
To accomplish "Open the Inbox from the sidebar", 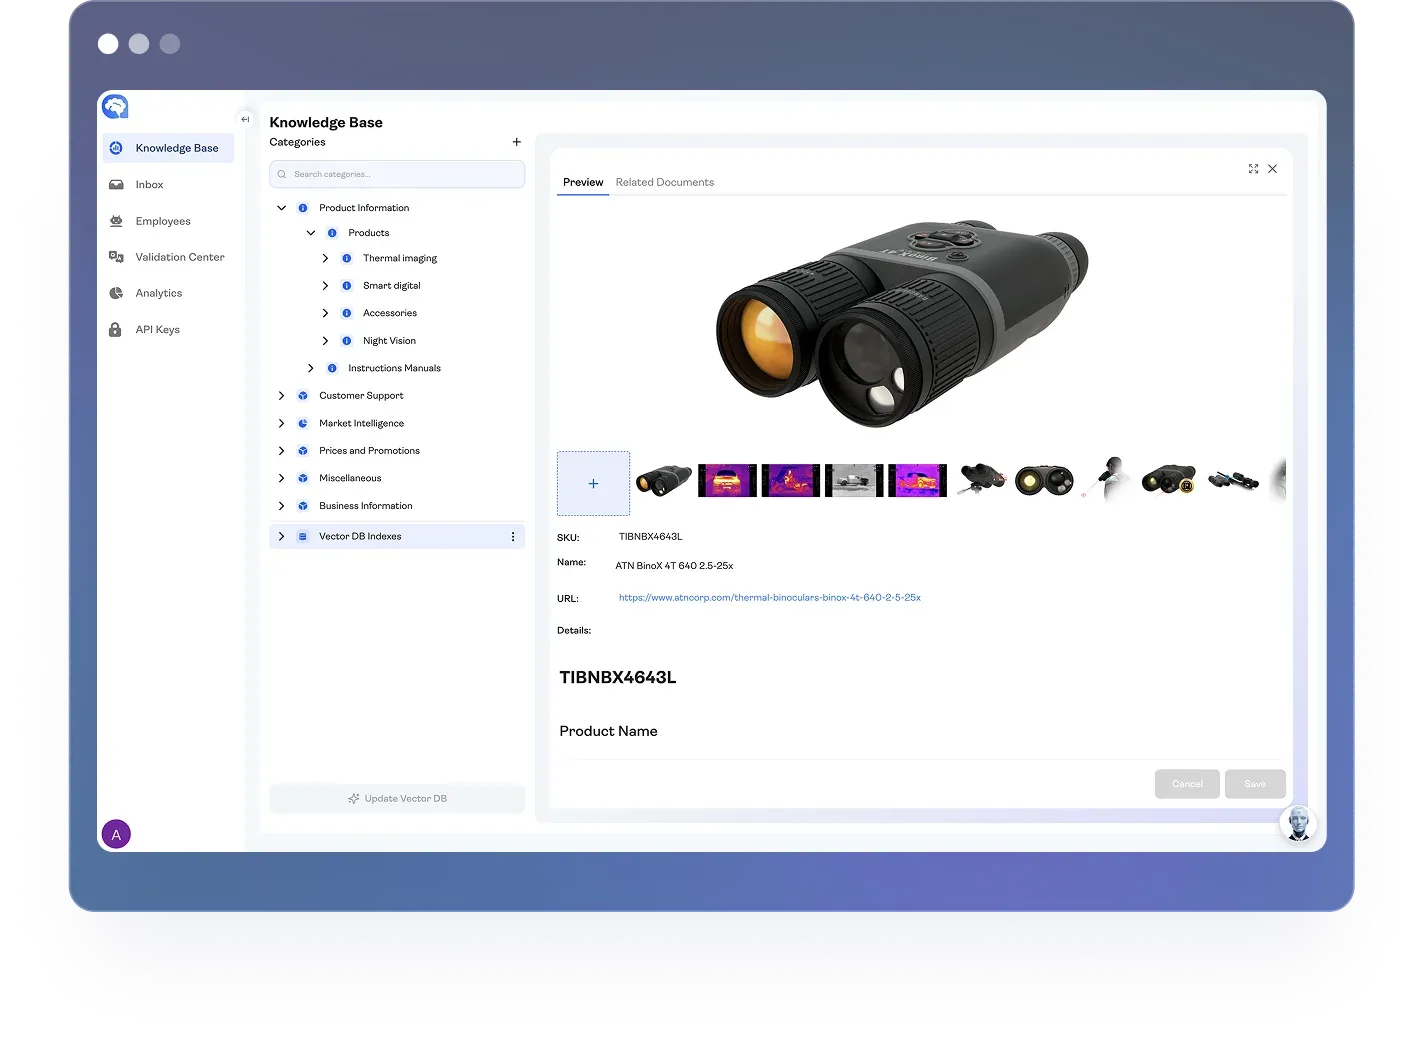I will coord(149,185).
